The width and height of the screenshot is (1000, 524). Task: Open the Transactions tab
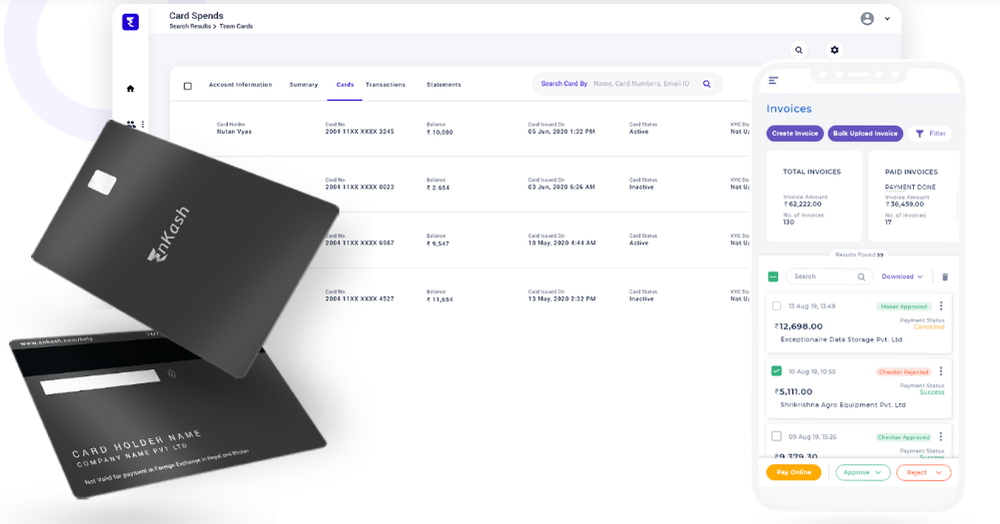pos(385,85)
